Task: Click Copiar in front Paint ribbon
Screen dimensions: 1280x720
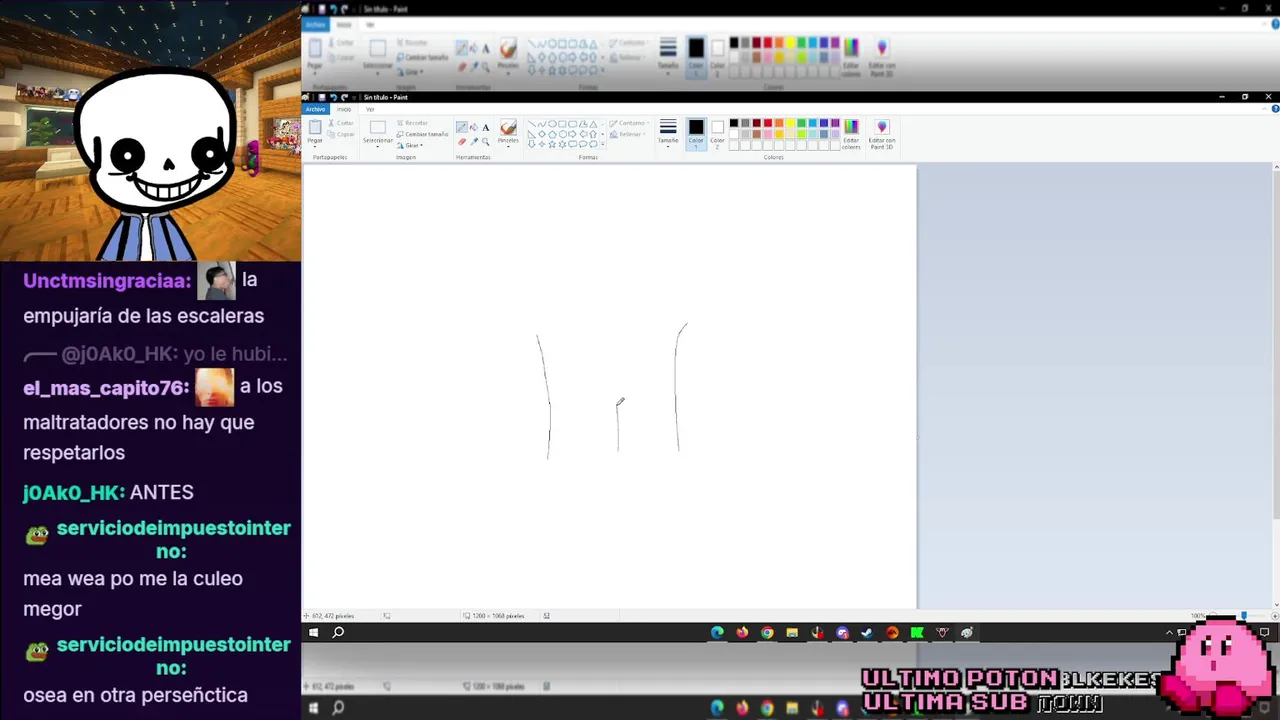Action: 341,134
